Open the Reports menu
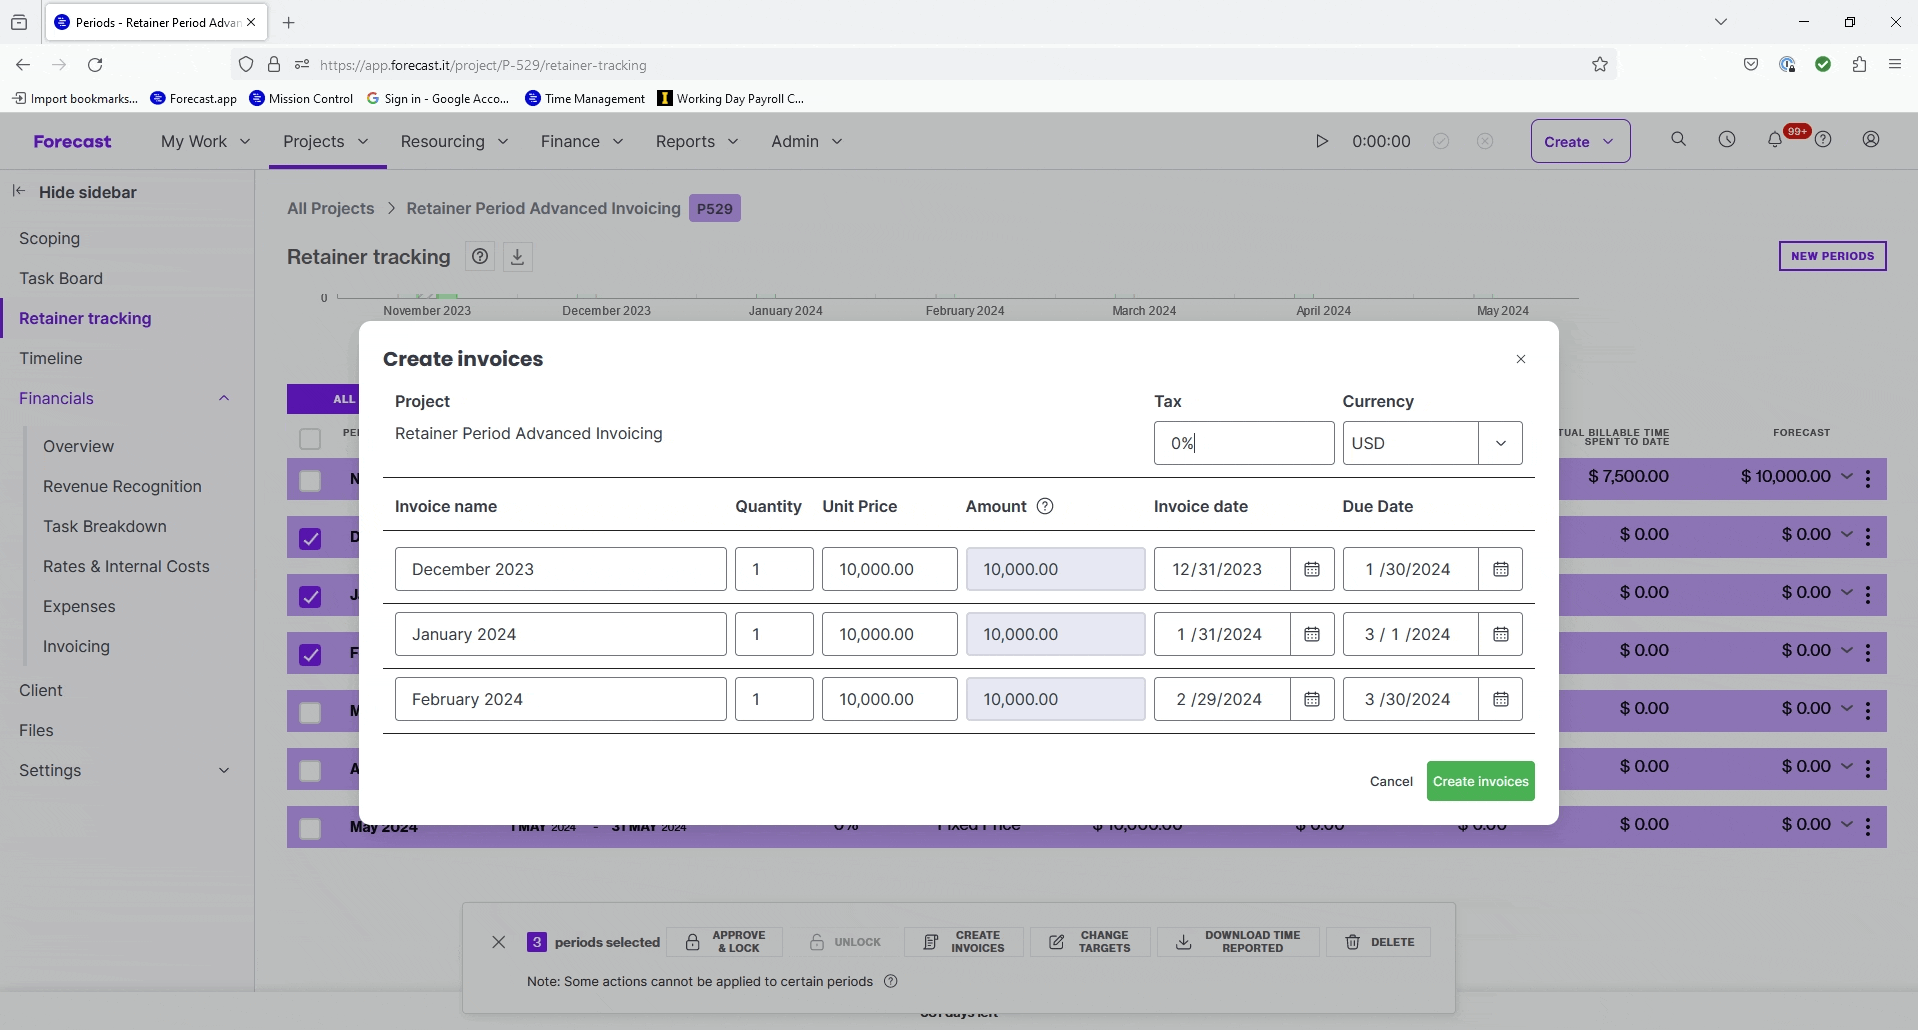1918x1030 pixels. pos(697,141)
